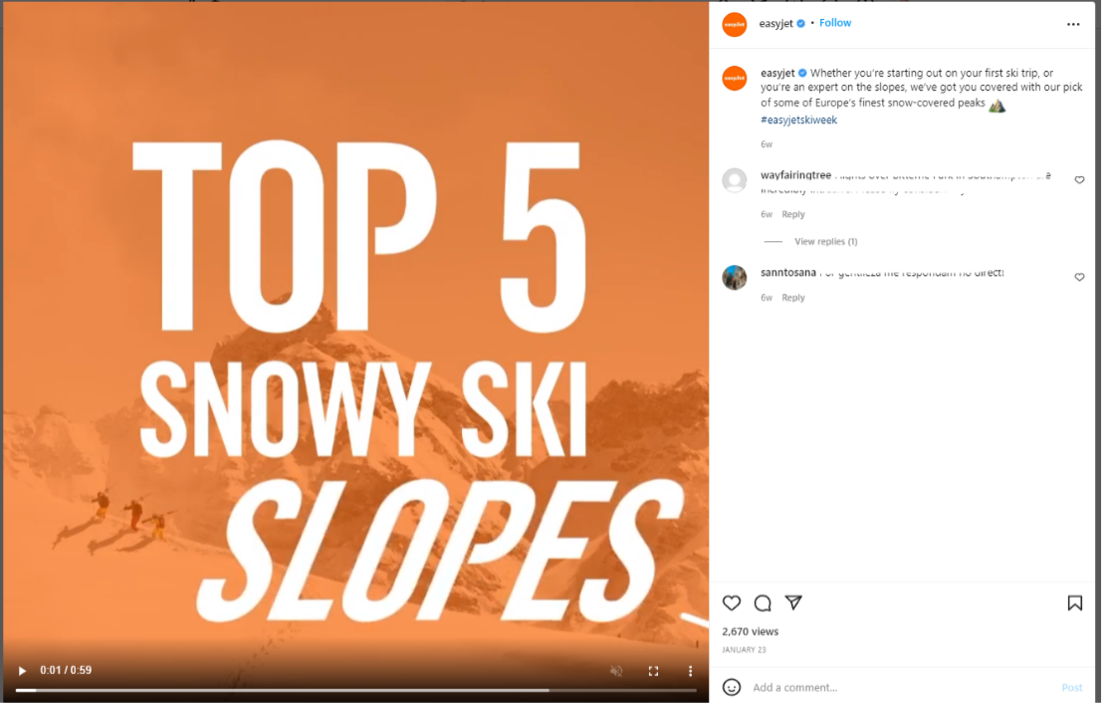Enter fullscreen video mode
Image resolution: width=1106 pixels, height=705 pixels.
point(653,671)
